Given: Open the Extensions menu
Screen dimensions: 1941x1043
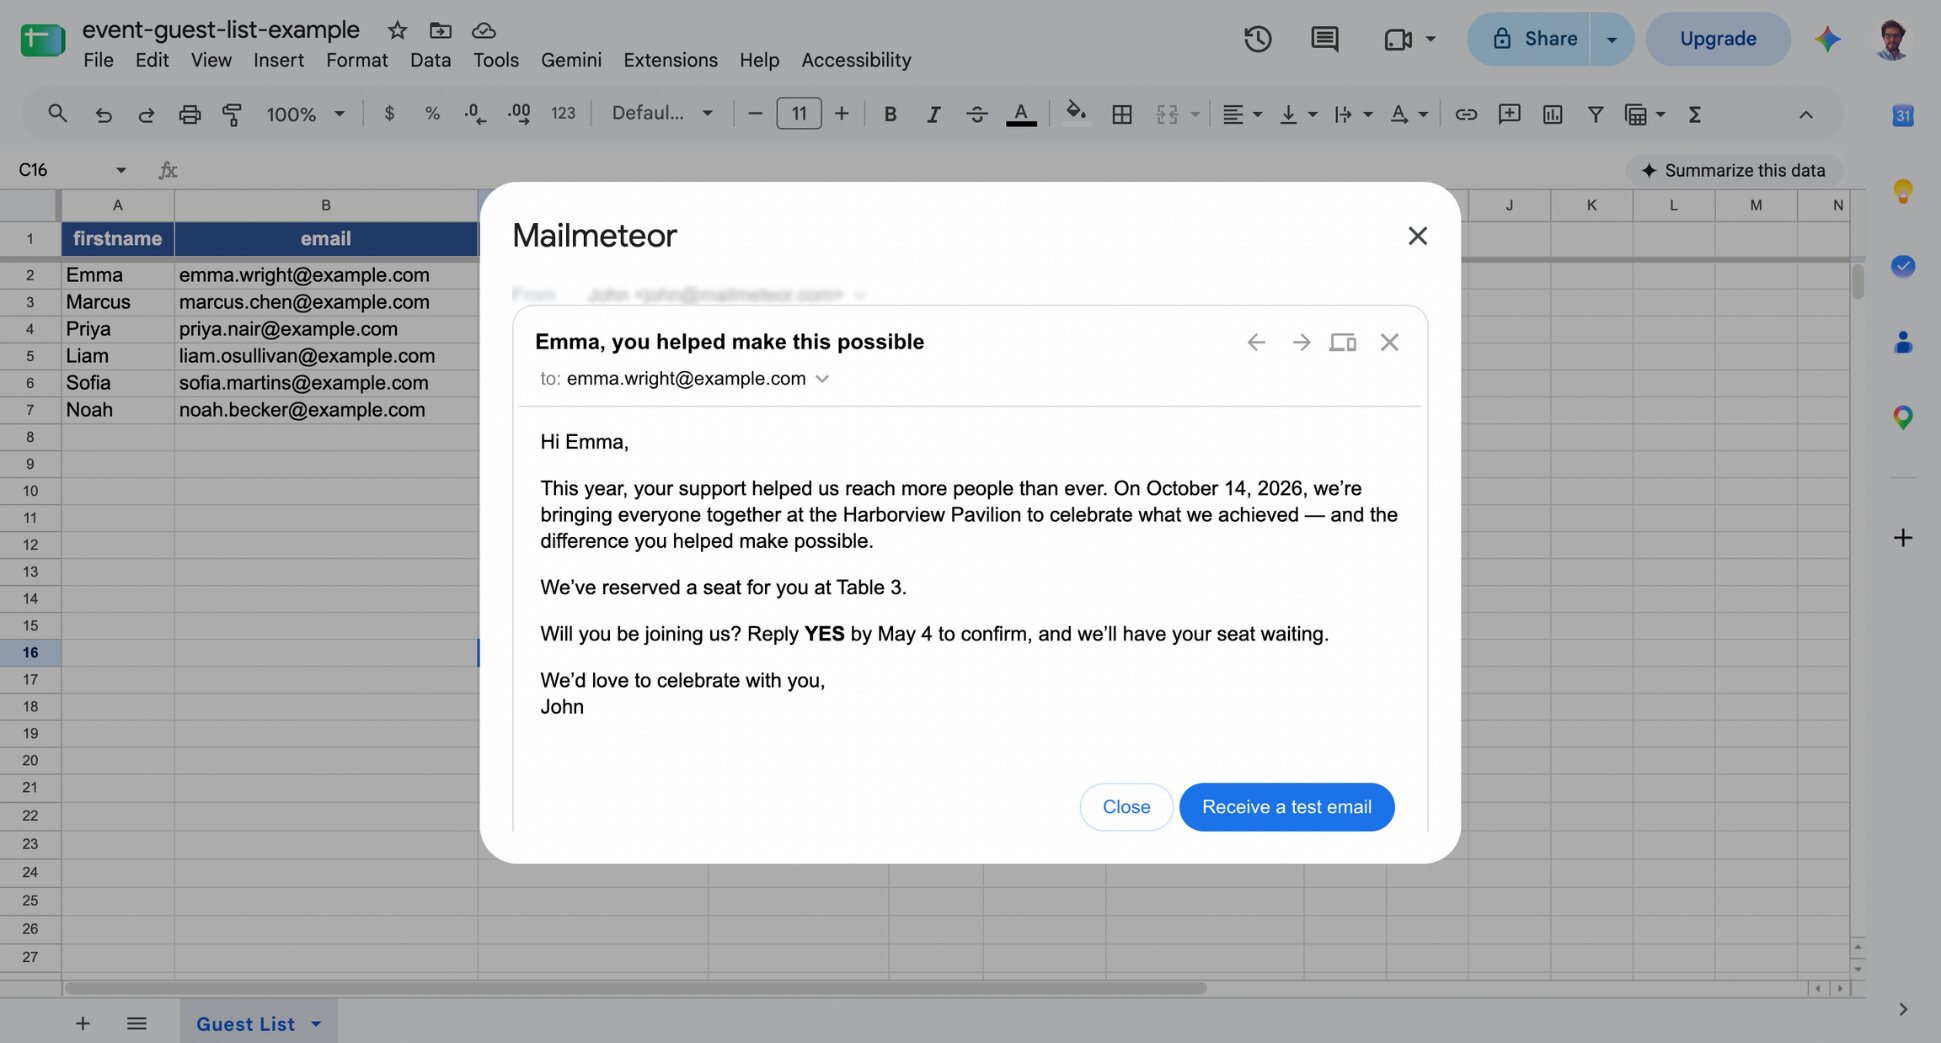Looking at the screenshot, I should [670, 60].
